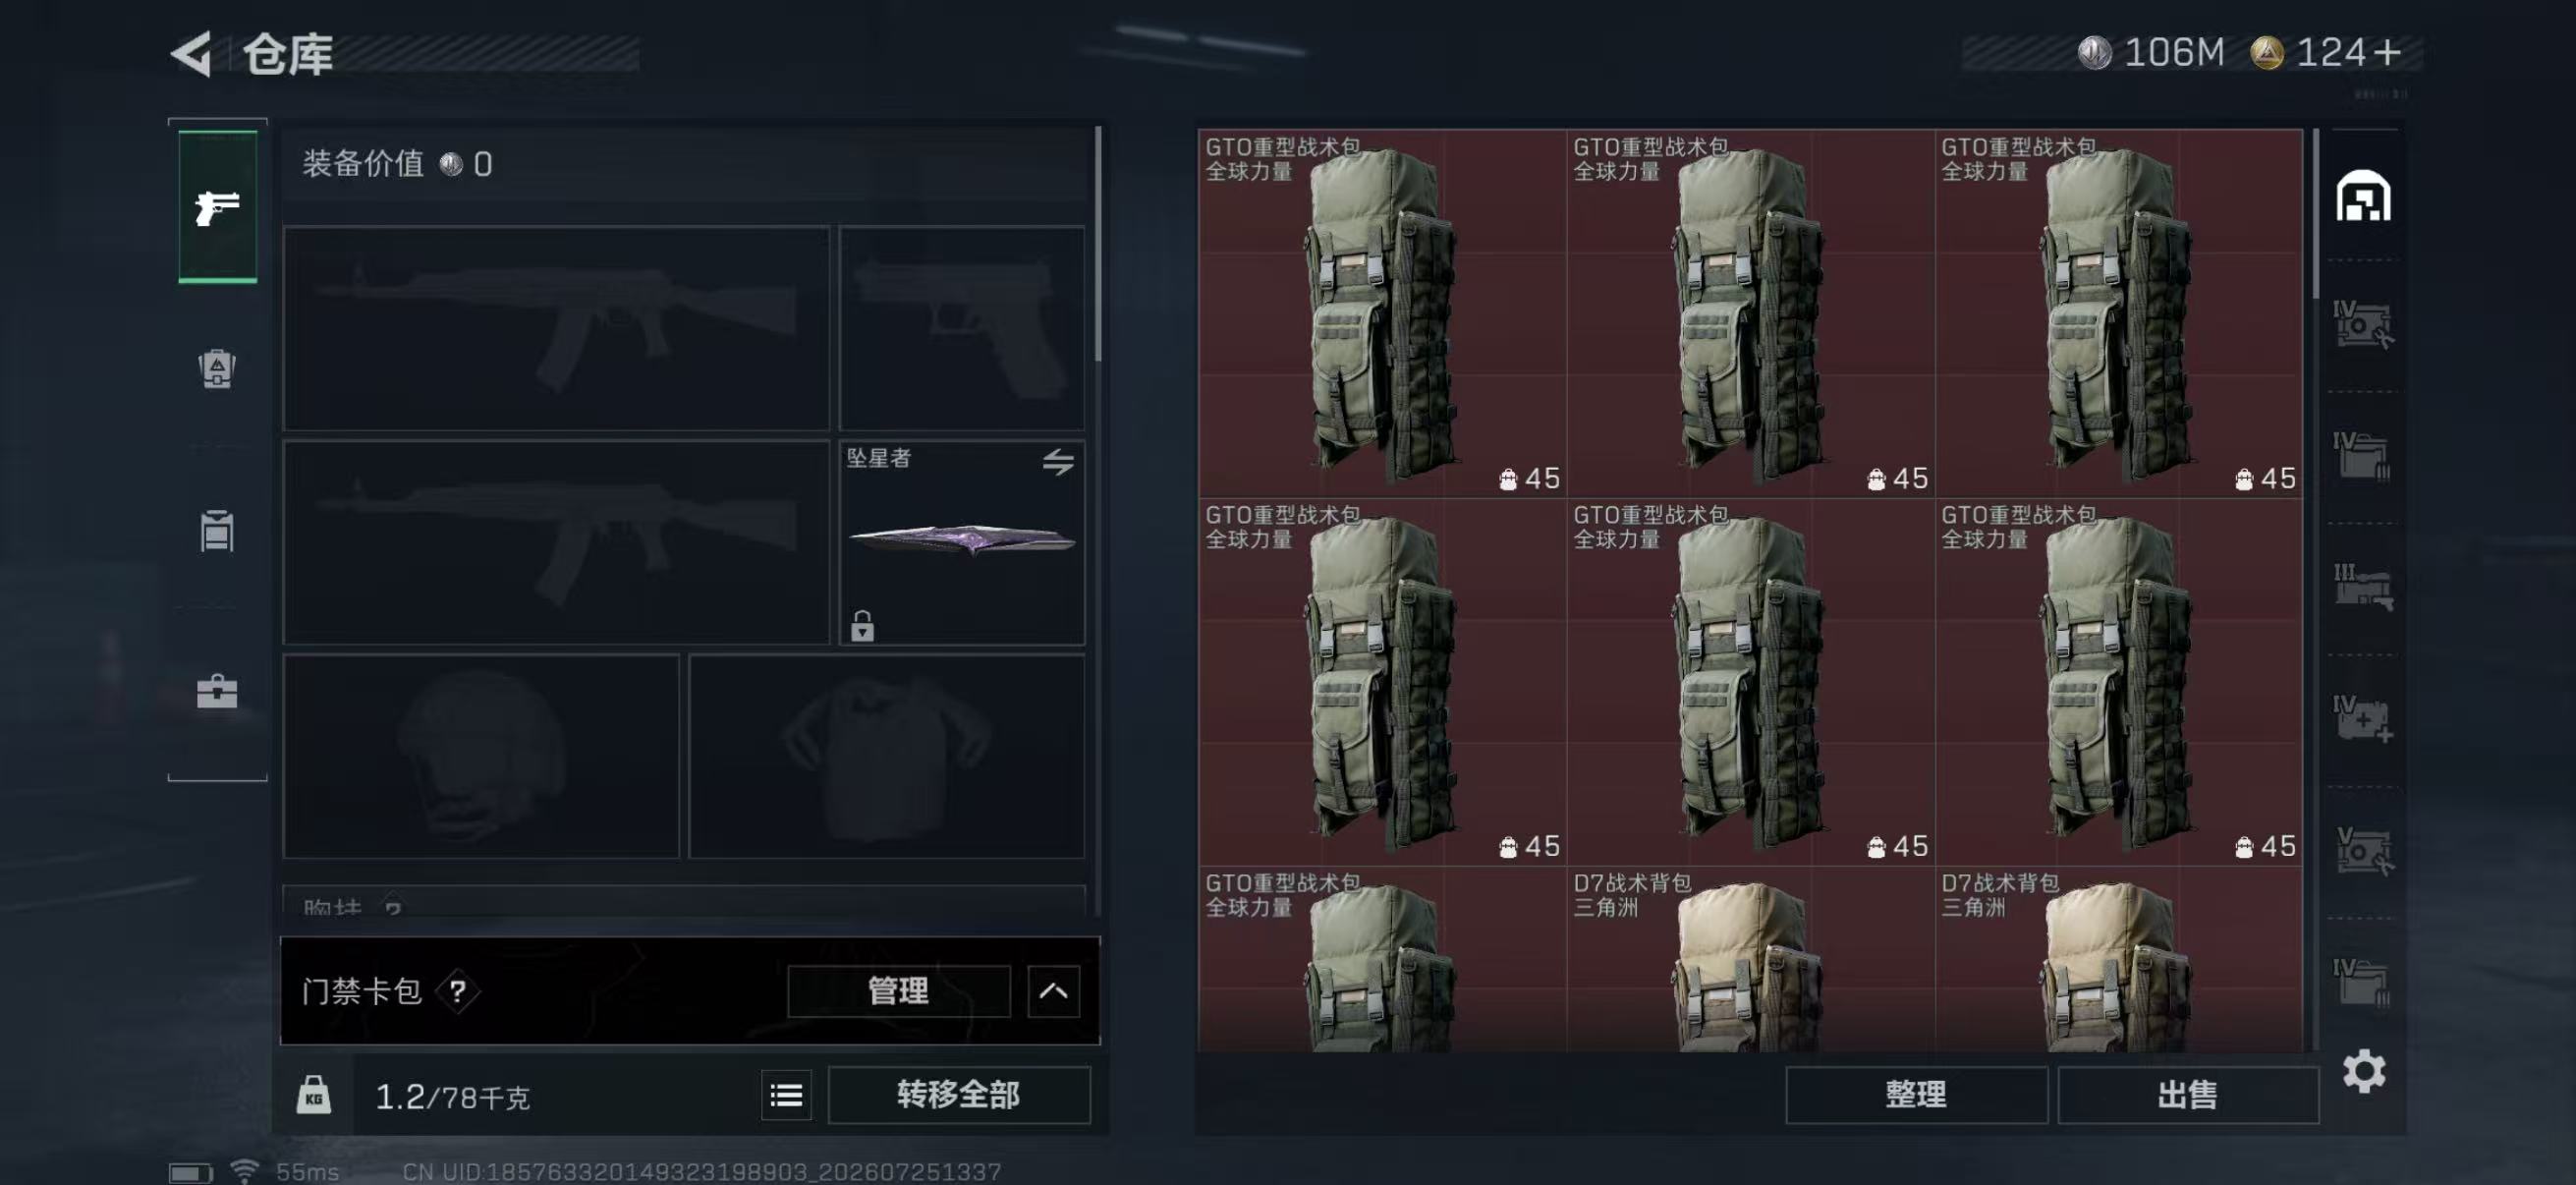Toggle the list view icon beside 转移全部
This screenshot has height=1185, width=2576.
click(x=786, y=1096)
